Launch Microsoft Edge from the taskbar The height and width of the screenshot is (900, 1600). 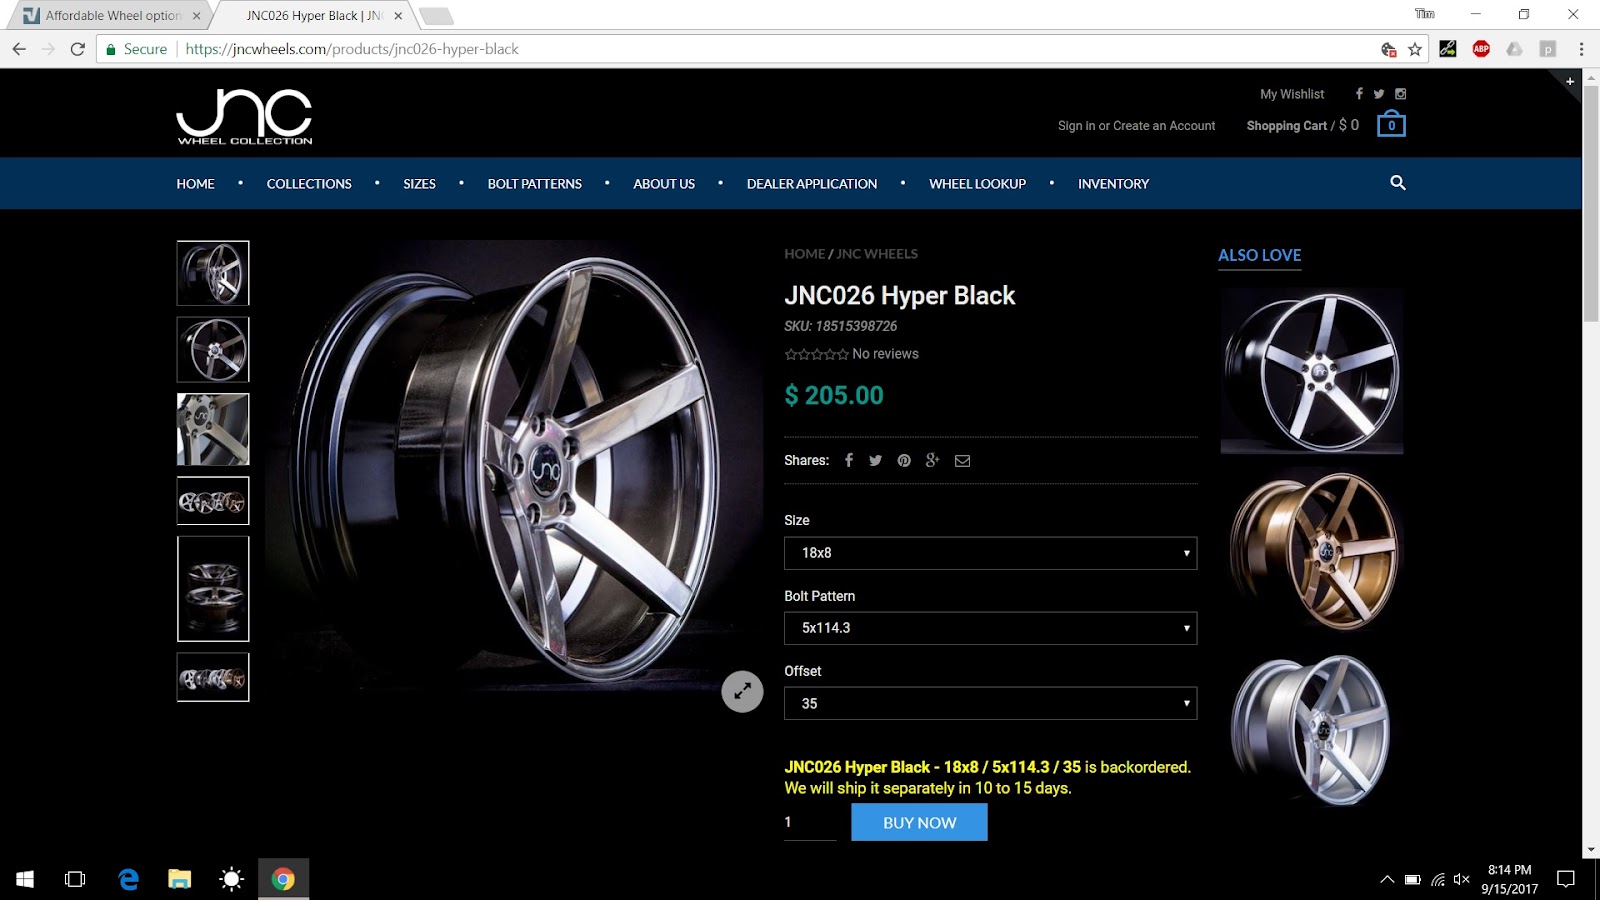(x=128, y=879)
